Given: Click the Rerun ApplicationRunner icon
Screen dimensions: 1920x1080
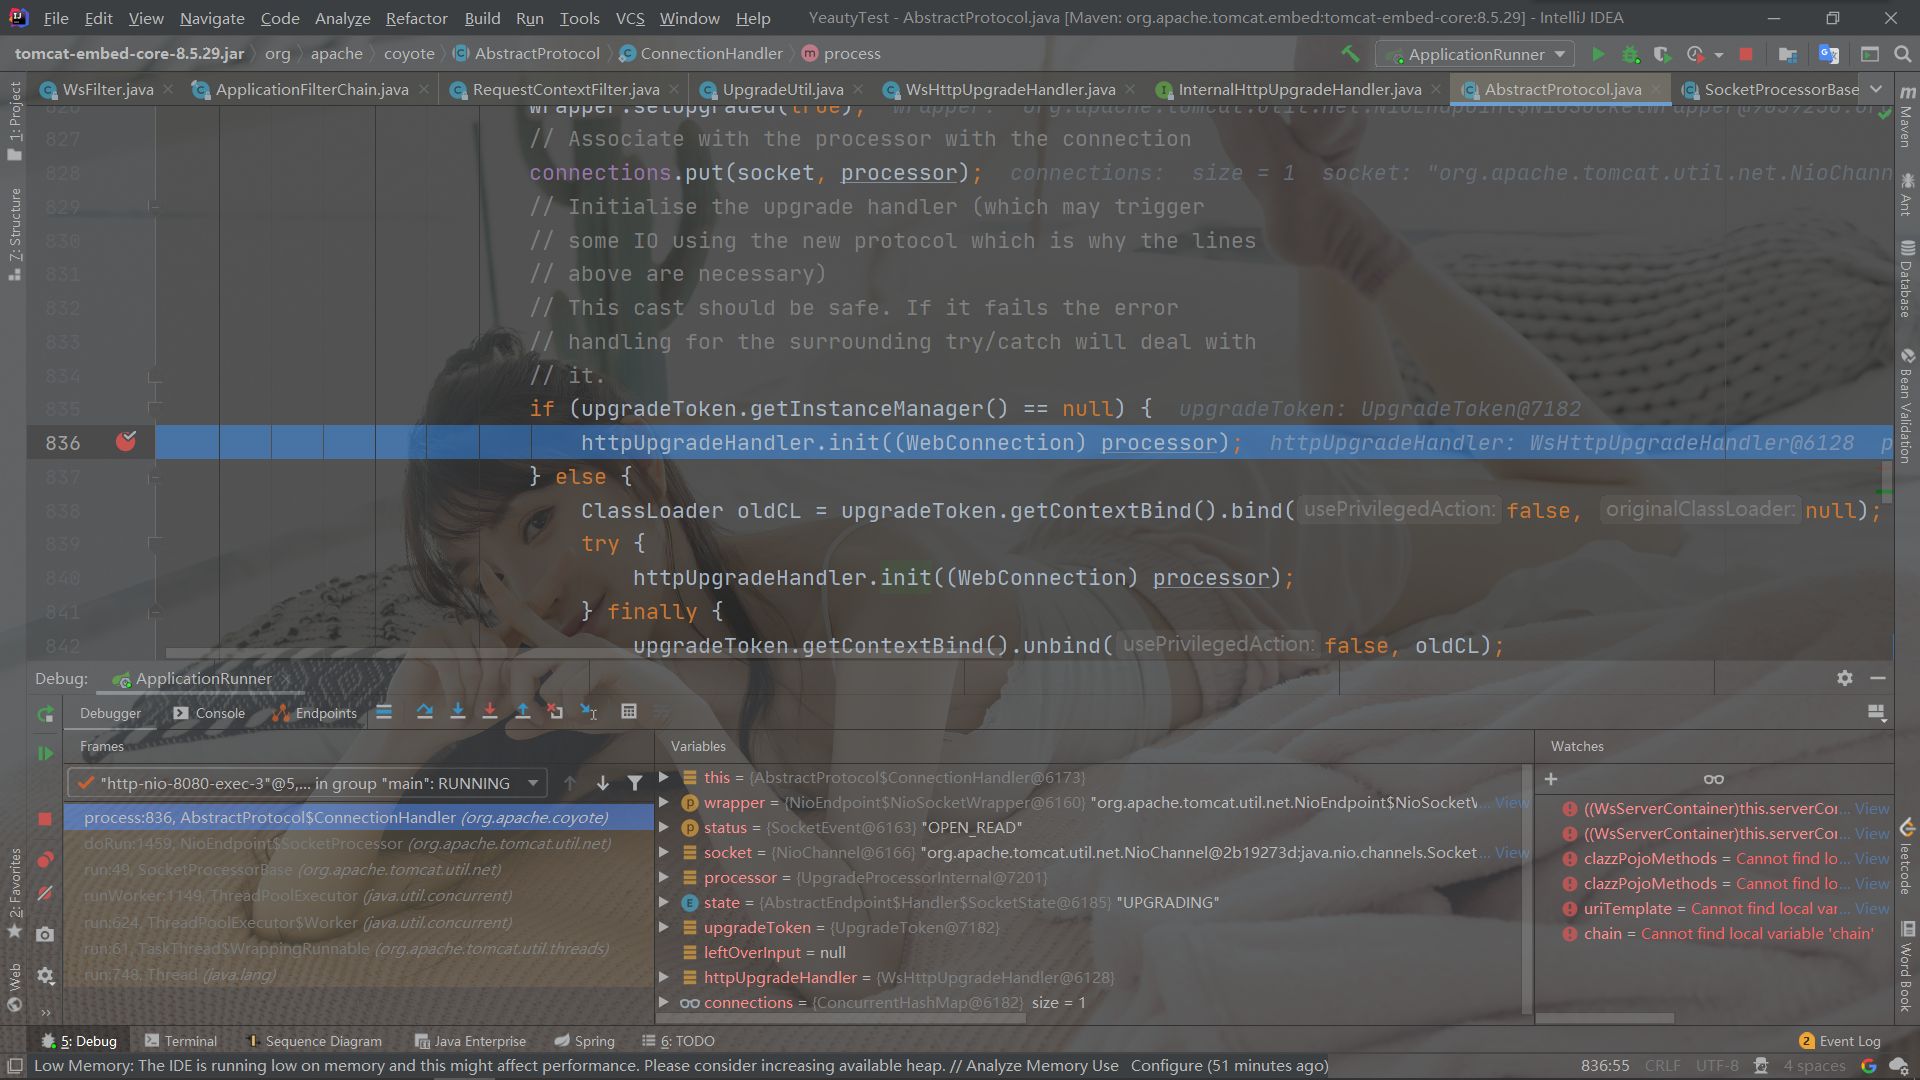Looking at the screenshot, I should (45, 714).
